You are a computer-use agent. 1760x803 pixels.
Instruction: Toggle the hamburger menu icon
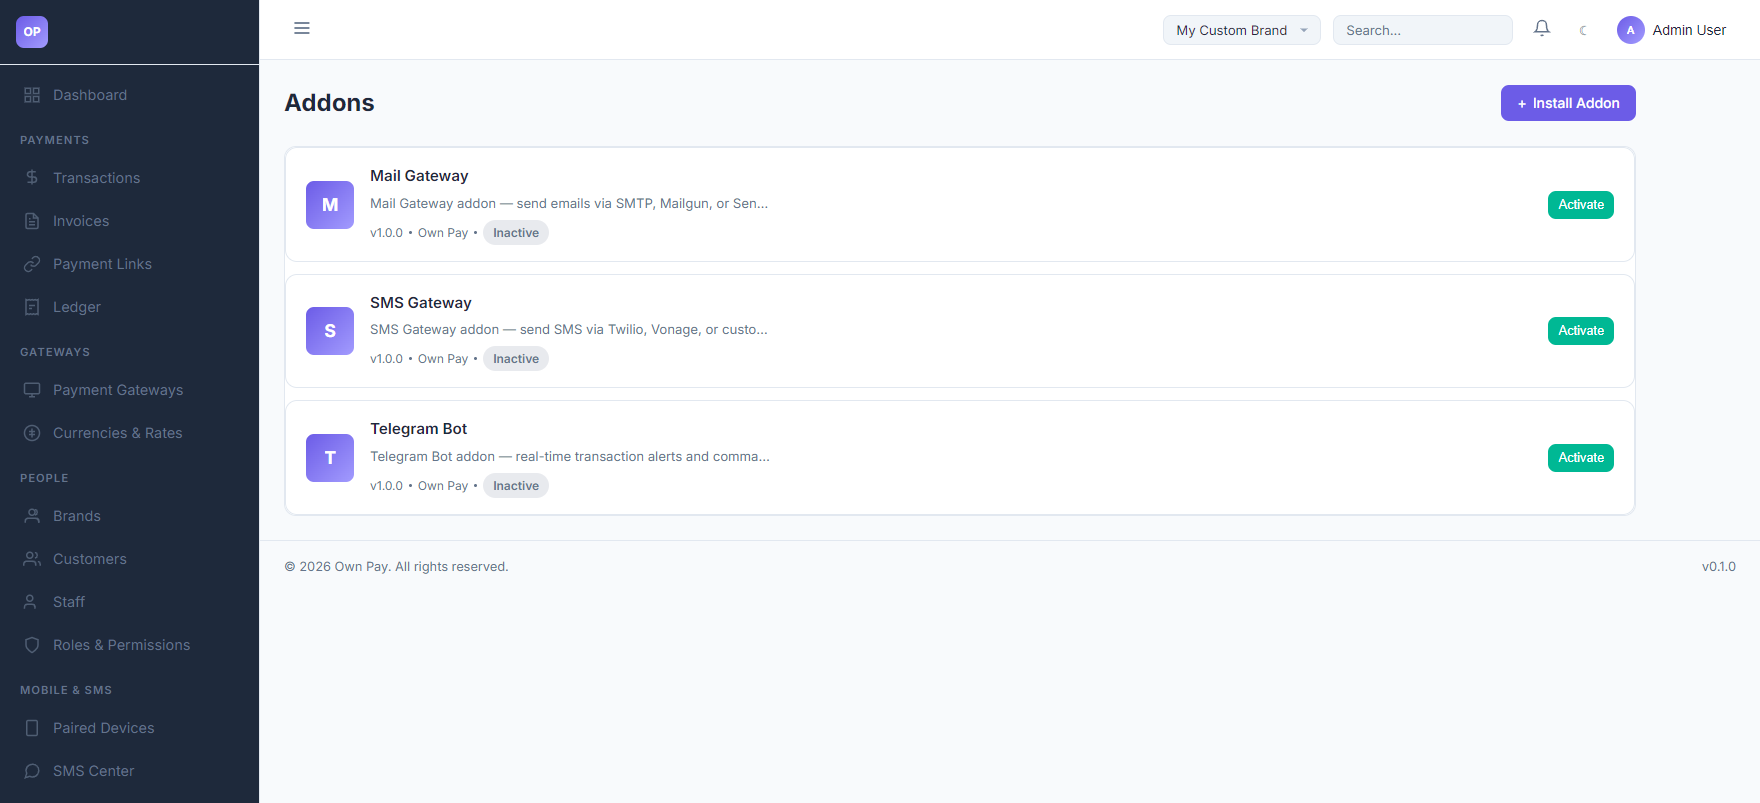pyautogui.click(x=302, y=28)
